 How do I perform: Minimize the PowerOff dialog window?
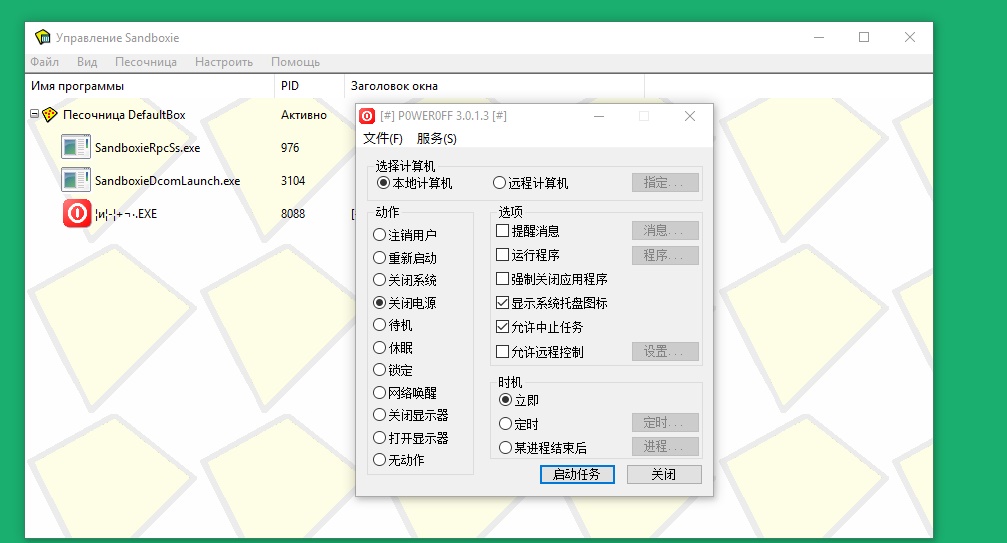pyautogui.click(x=599, y=116)
